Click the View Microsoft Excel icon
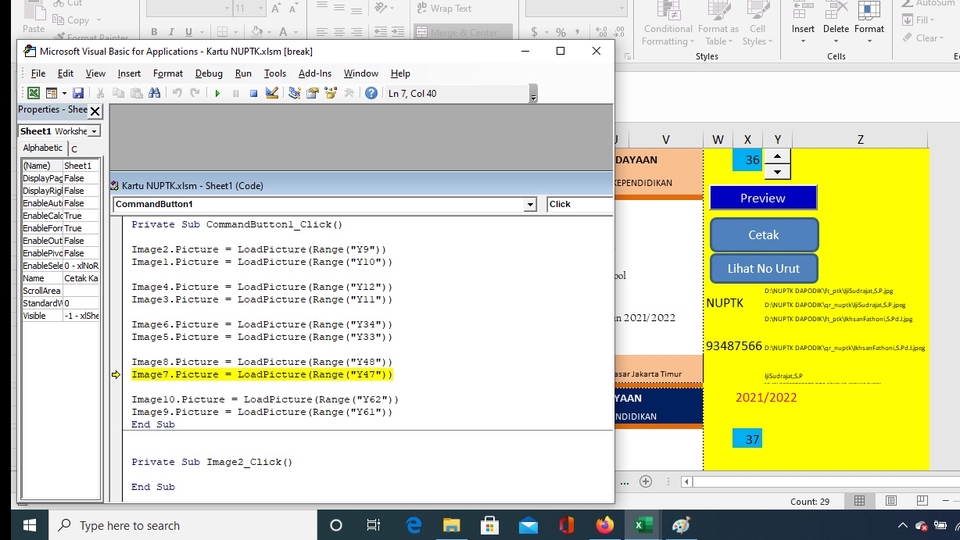Screen dimensions: 960x540 click(33, 93)
